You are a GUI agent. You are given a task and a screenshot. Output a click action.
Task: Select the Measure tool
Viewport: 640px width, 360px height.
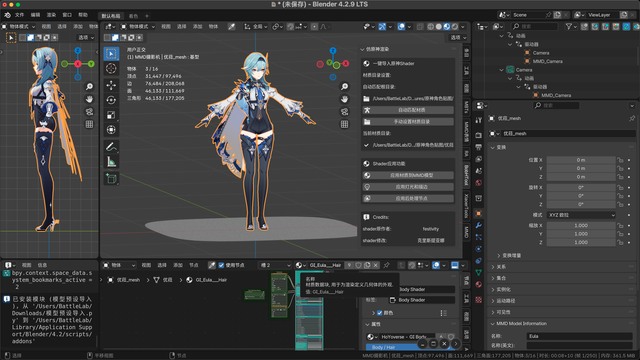[111, 162]
